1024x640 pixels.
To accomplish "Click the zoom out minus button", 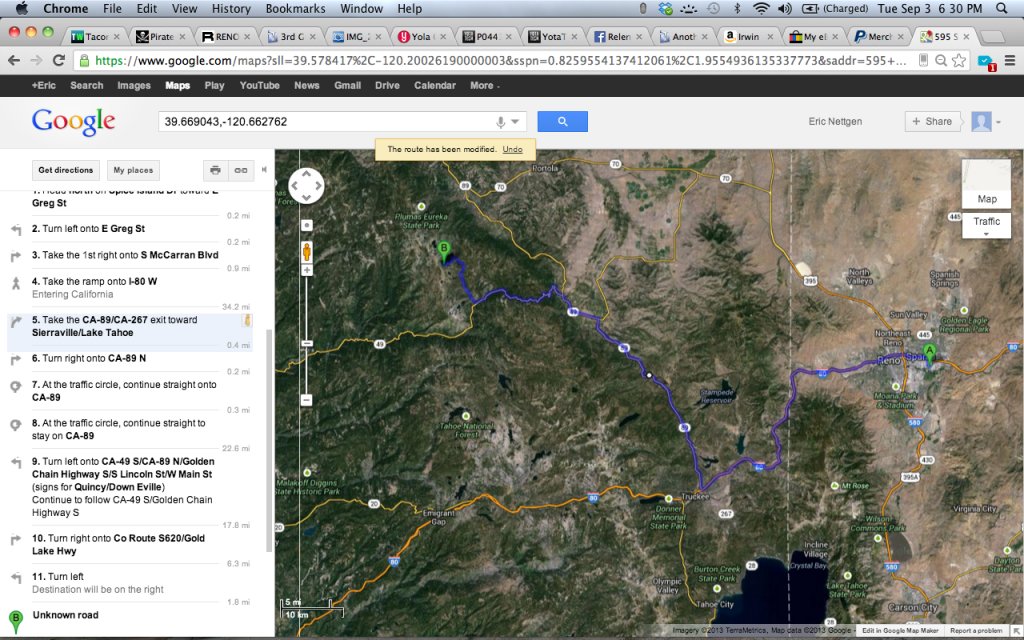I will pos(306,400).
